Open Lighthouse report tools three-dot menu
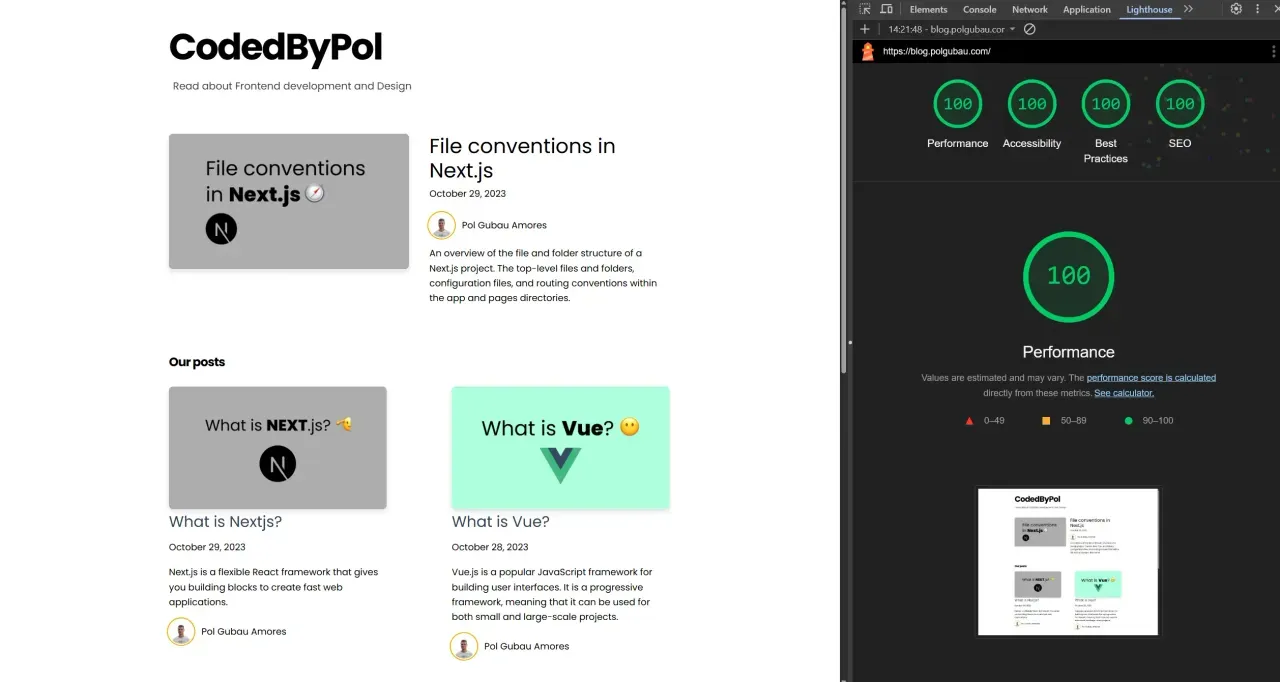Image resolution: width=1280 pixels, height=682 pixels. coord(1272,51)
